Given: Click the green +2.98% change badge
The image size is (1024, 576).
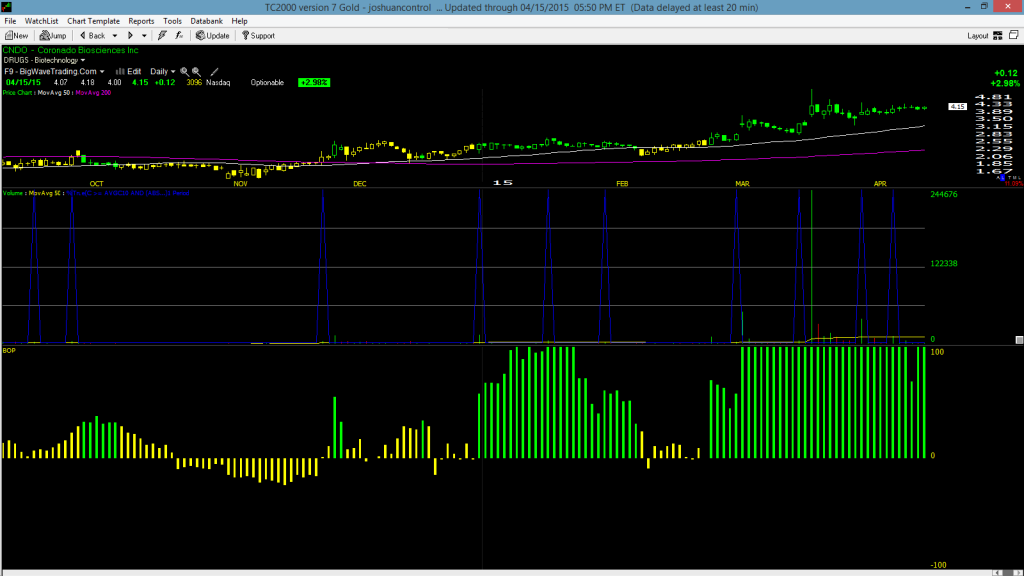Looking at the screenshot, I should click(x=314, y=83).
